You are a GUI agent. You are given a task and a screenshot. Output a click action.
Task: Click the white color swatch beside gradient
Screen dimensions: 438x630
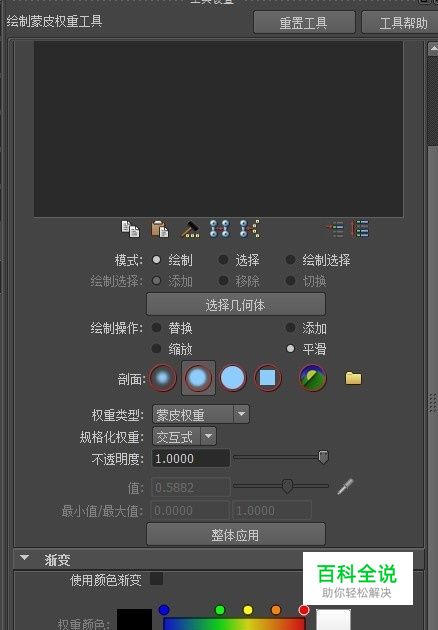333,619
